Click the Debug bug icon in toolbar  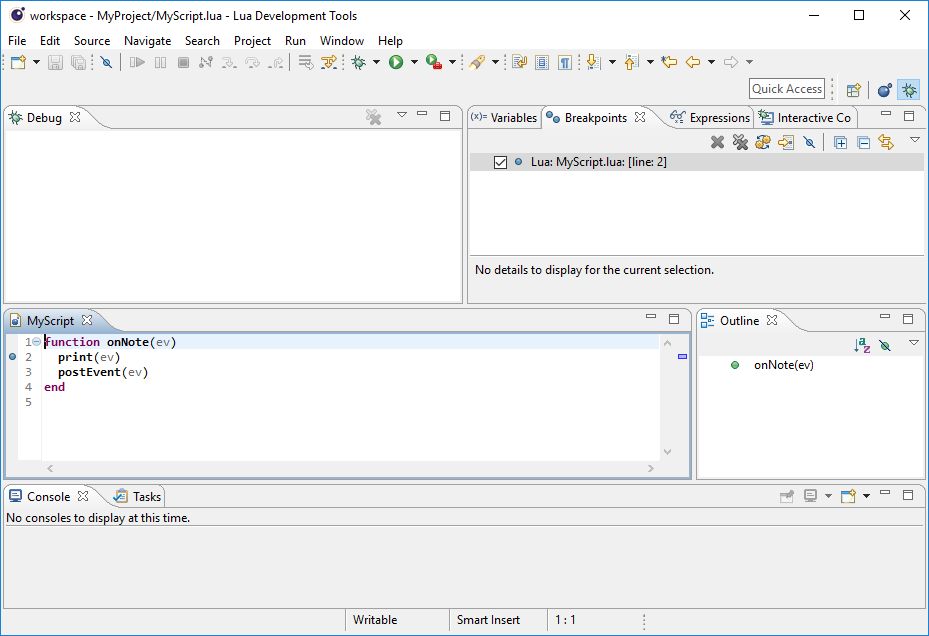click(x=358, y=62)
